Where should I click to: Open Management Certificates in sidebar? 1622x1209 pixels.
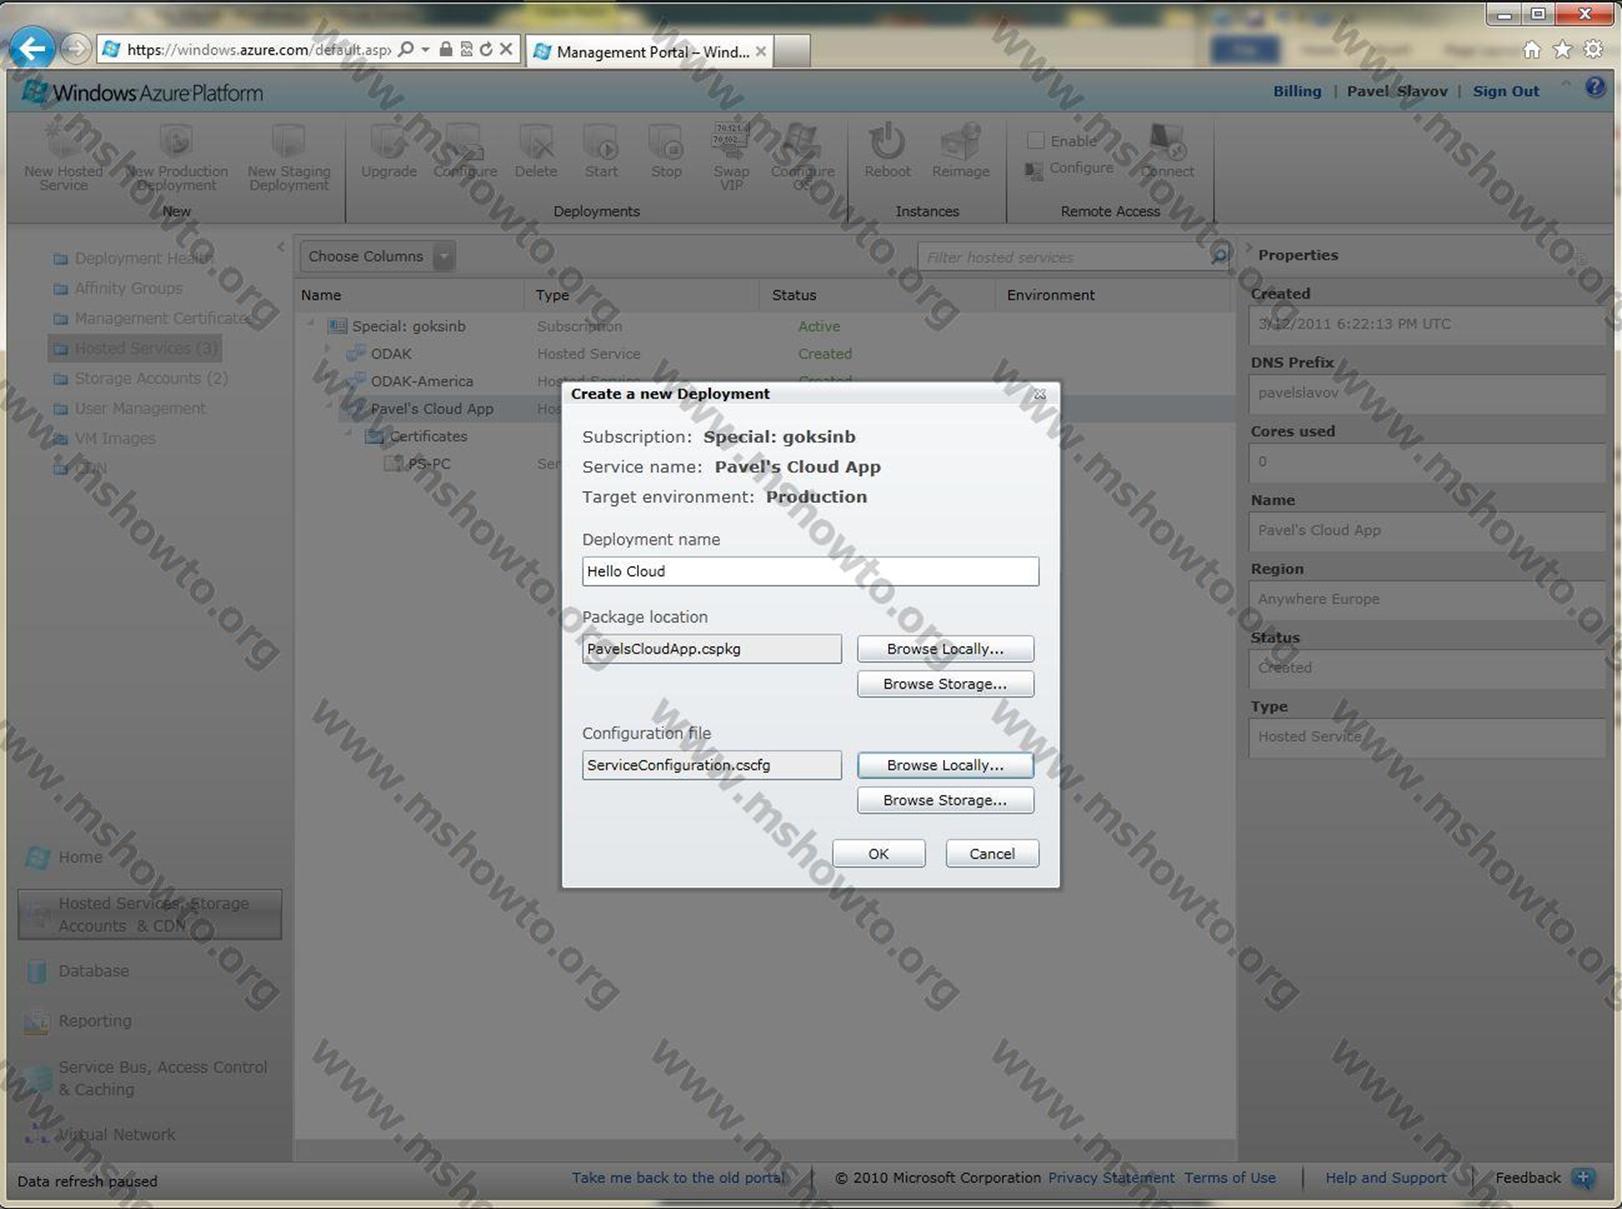tap(151, 318)
